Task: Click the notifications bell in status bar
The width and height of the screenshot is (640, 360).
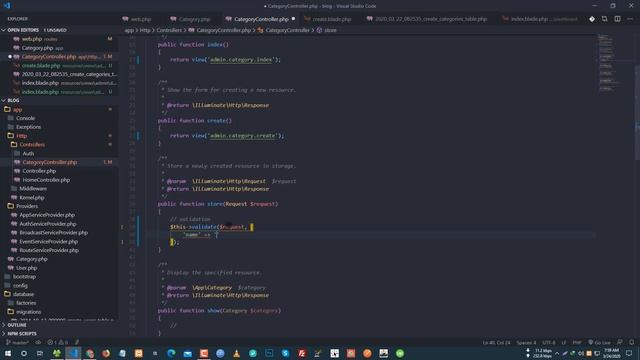Action: pos(631,342)
